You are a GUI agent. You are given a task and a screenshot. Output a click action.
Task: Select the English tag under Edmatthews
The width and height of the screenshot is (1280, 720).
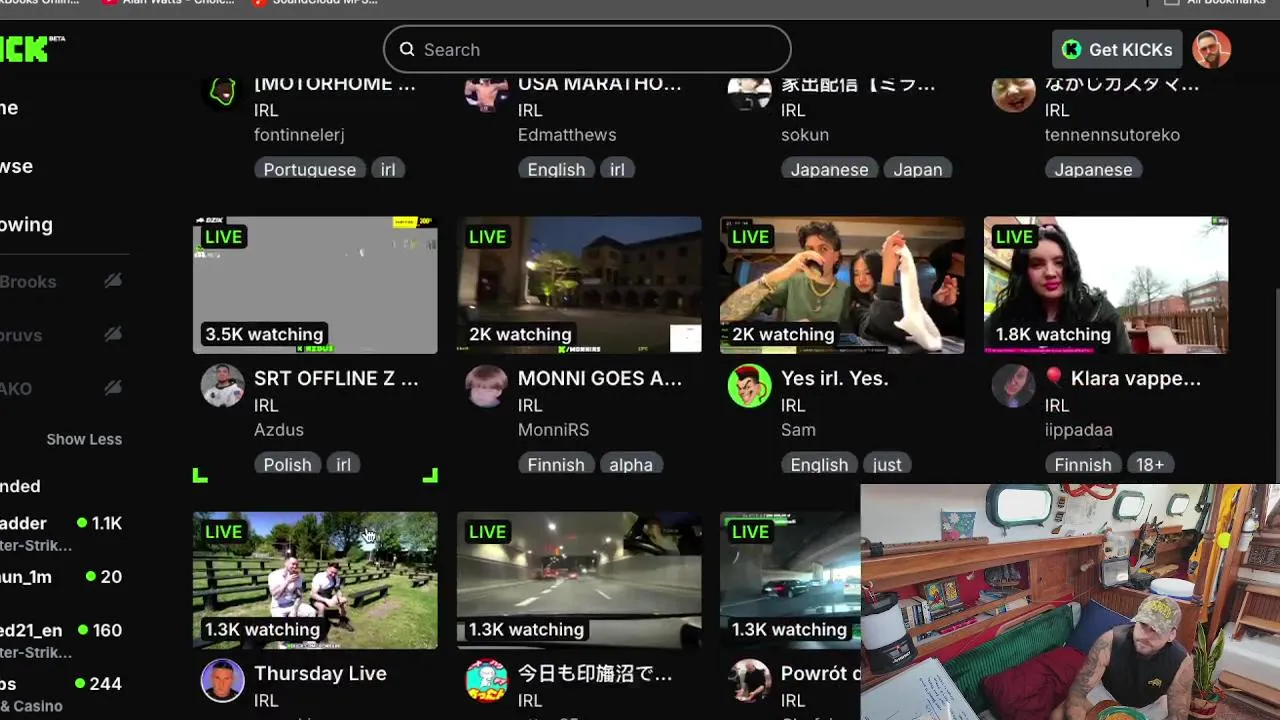tap(556, 169)
